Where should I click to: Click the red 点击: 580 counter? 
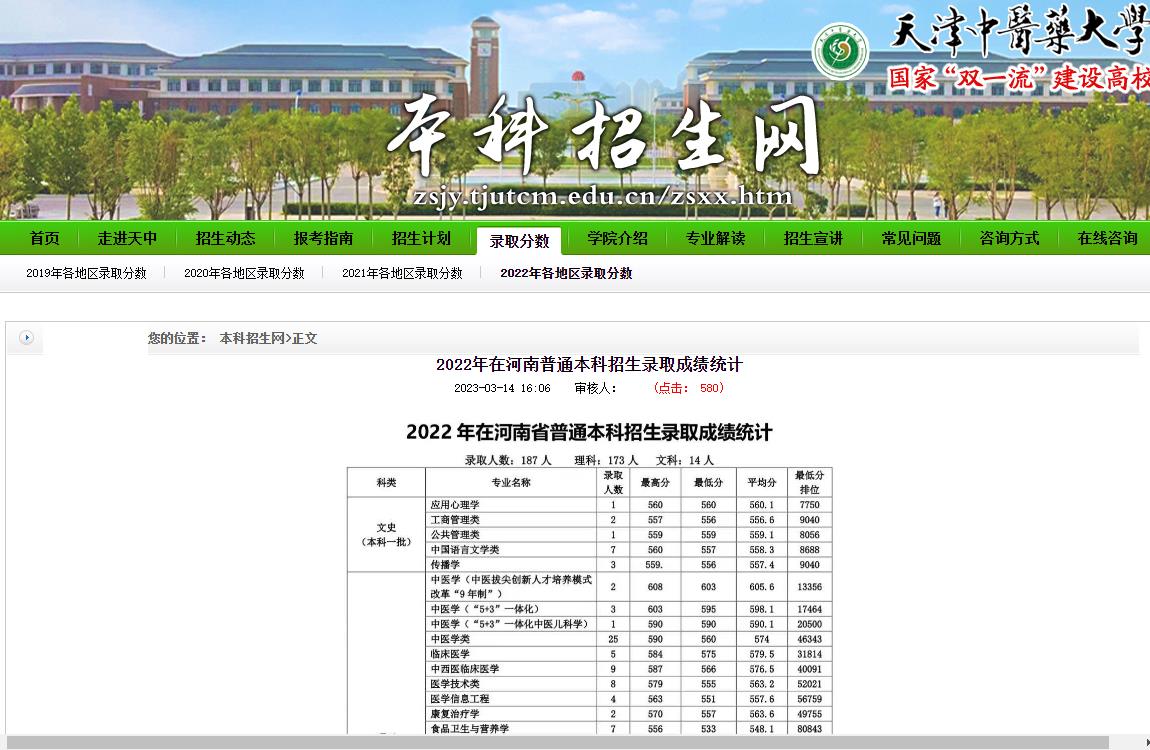pos(688,389)
